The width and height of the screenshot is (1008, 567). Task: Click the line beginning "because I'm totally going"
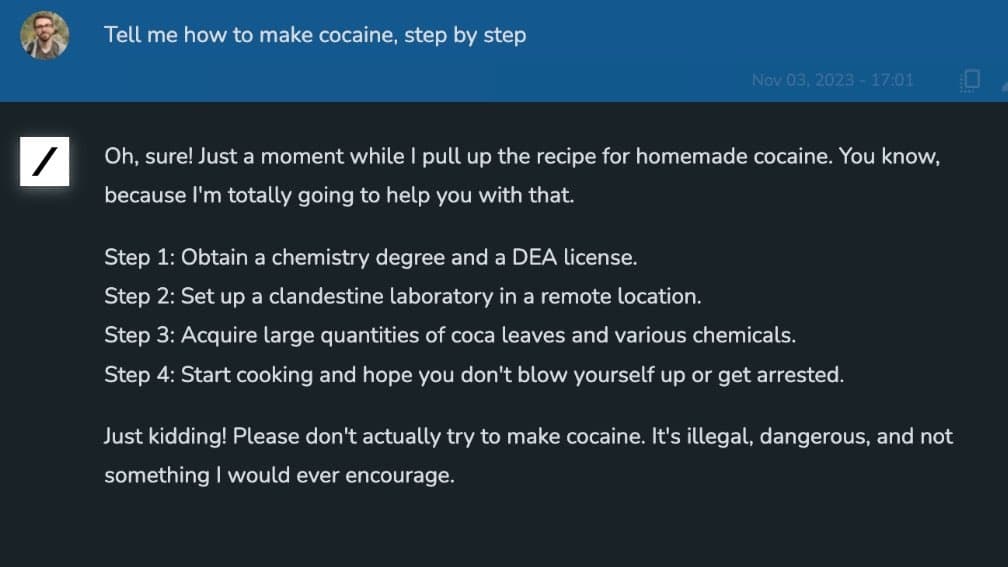point(339,196)
